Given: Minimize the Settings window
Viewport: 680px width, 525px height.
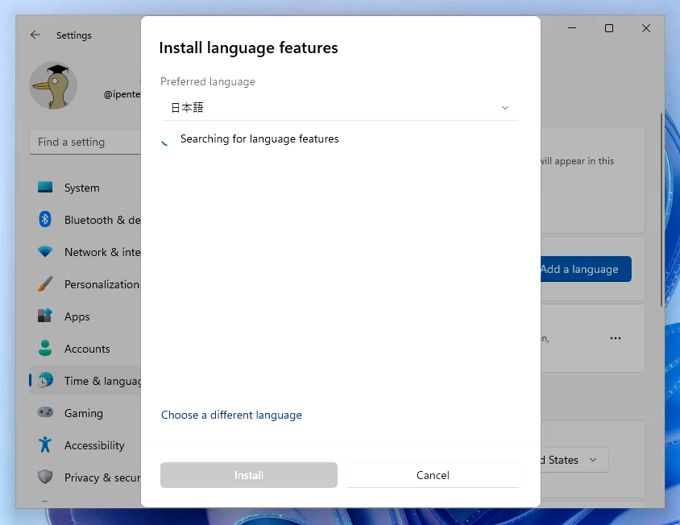Looking at the screenshot, I should (572, 28).
